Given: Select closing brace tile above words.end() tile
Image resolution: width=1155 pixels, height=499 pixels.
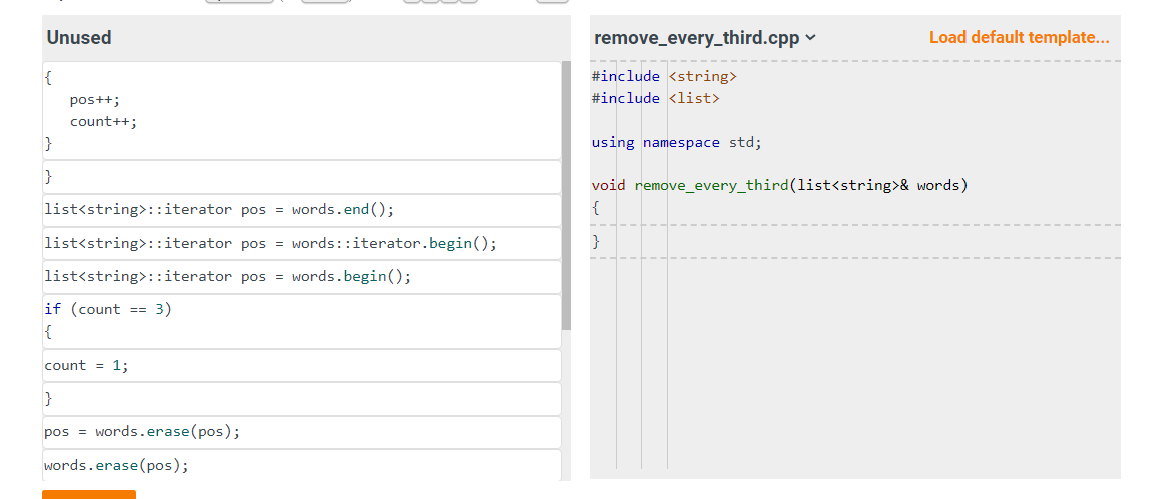Looking at the screenshot, I should pyautogui.click(x=302, y=177).
